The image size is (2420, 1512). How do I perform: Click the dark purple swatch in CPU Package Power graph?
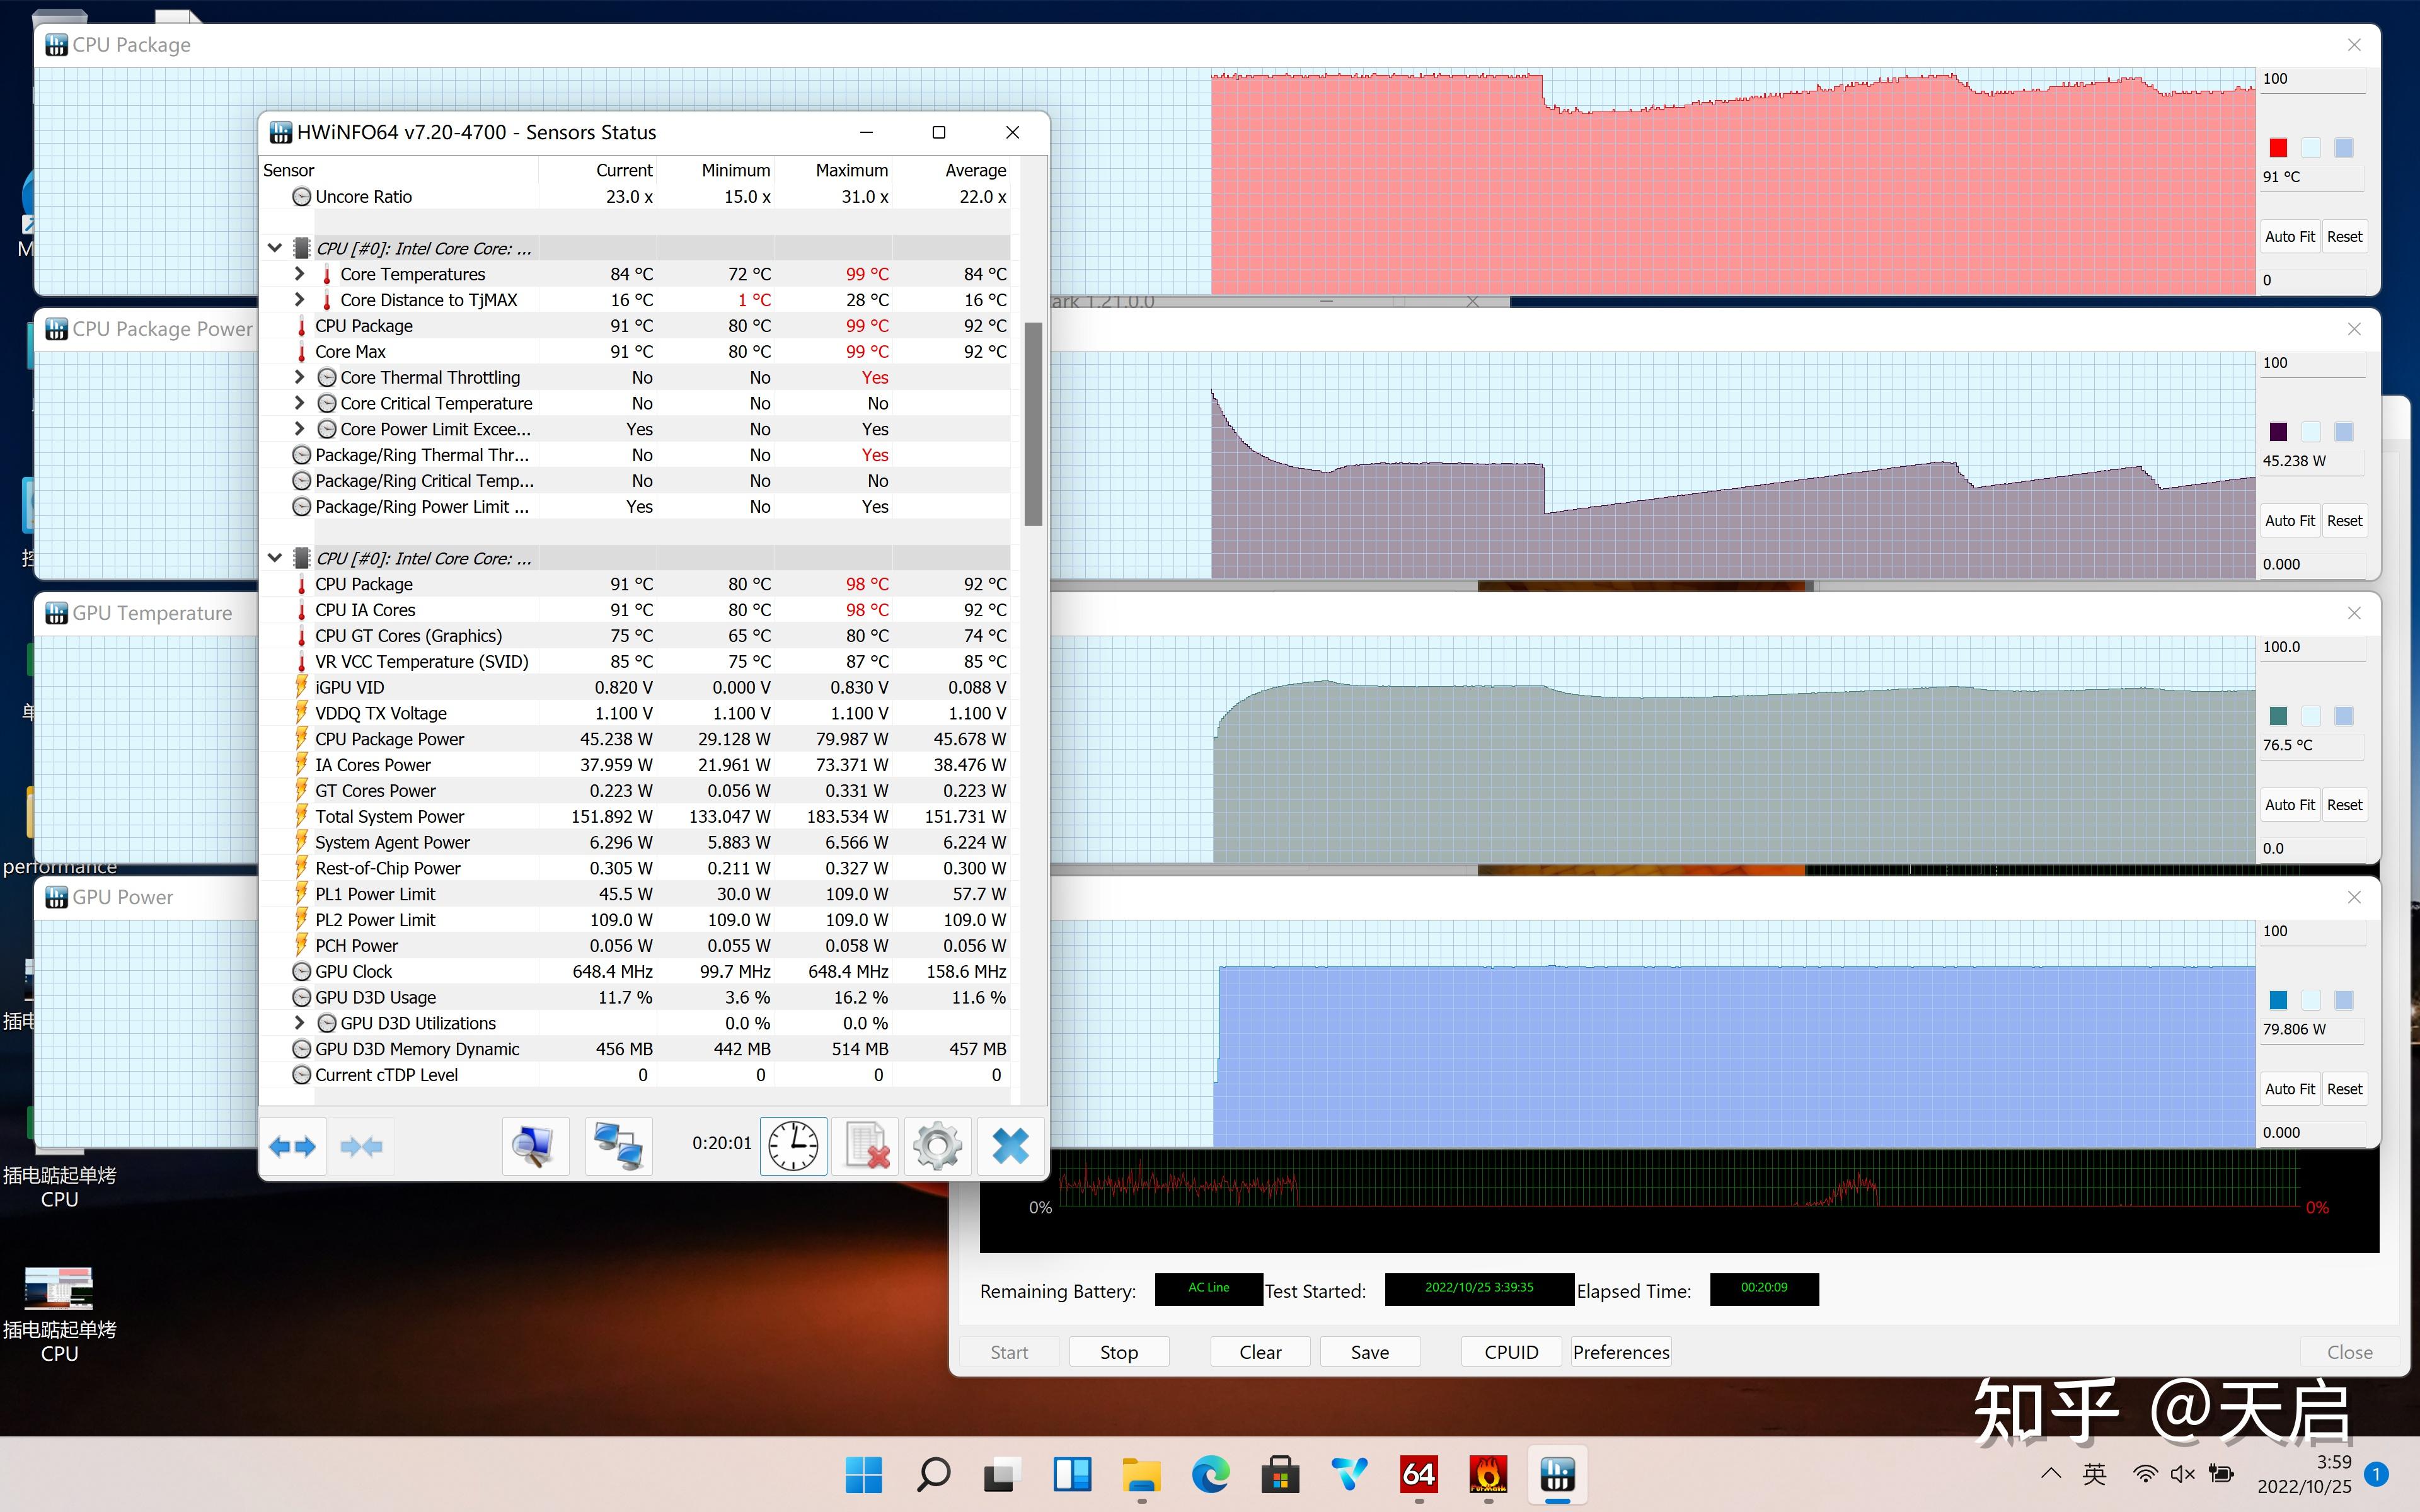(2278, 432)
